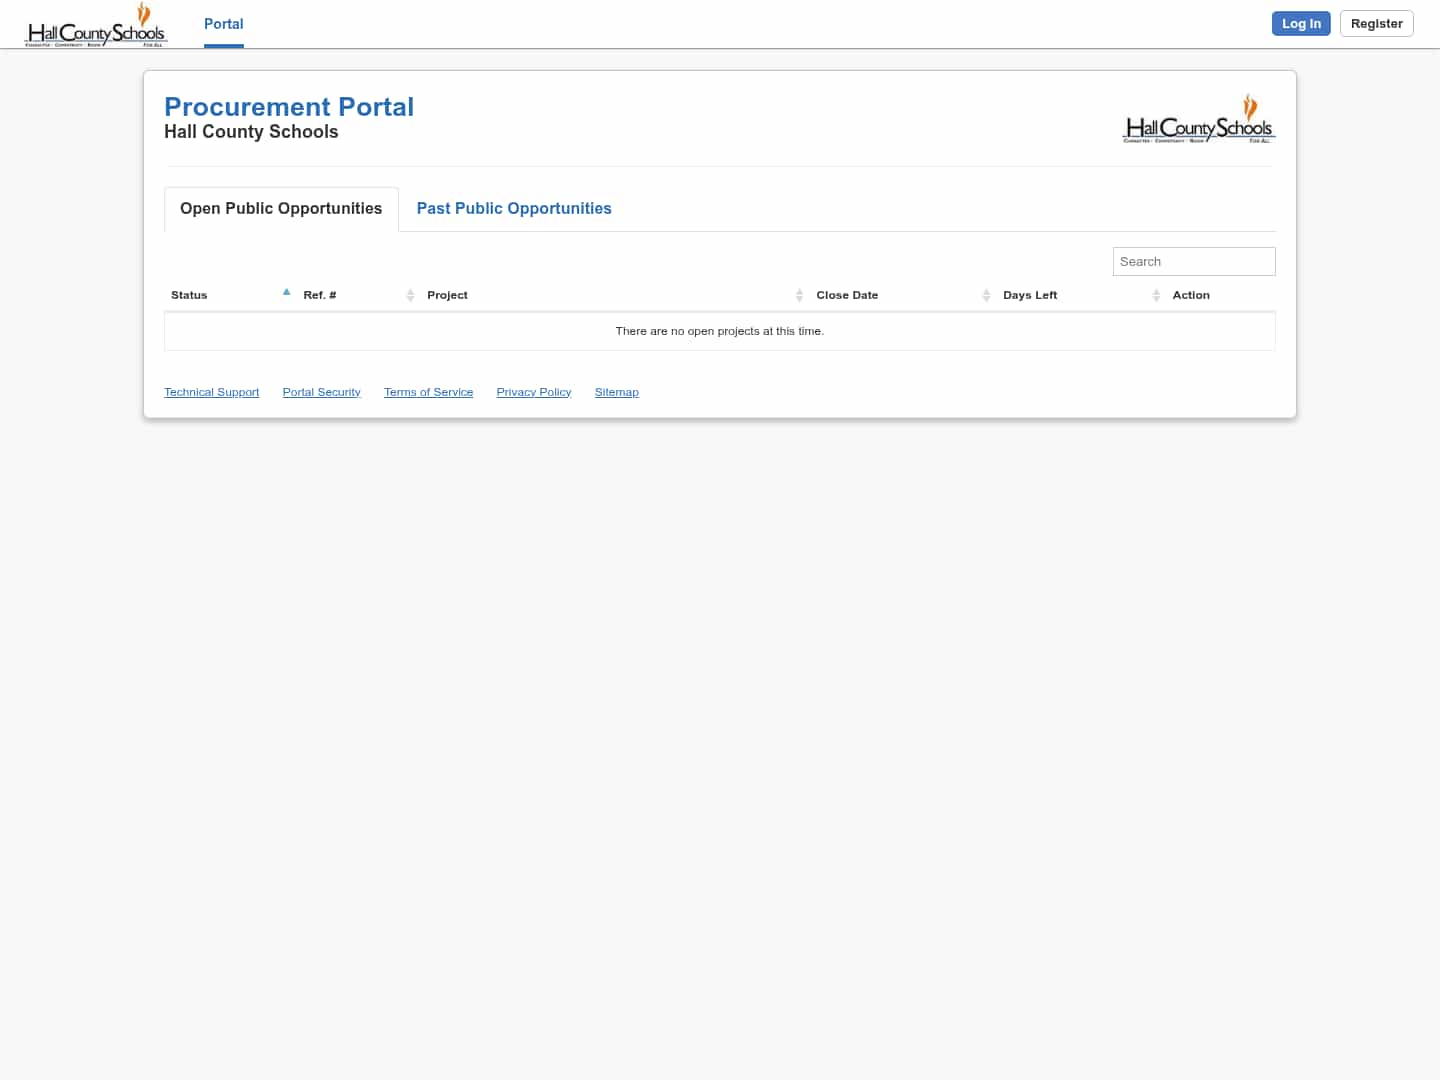
Task: Switch to the Past Public Opportunities tab
Action: 514,209
